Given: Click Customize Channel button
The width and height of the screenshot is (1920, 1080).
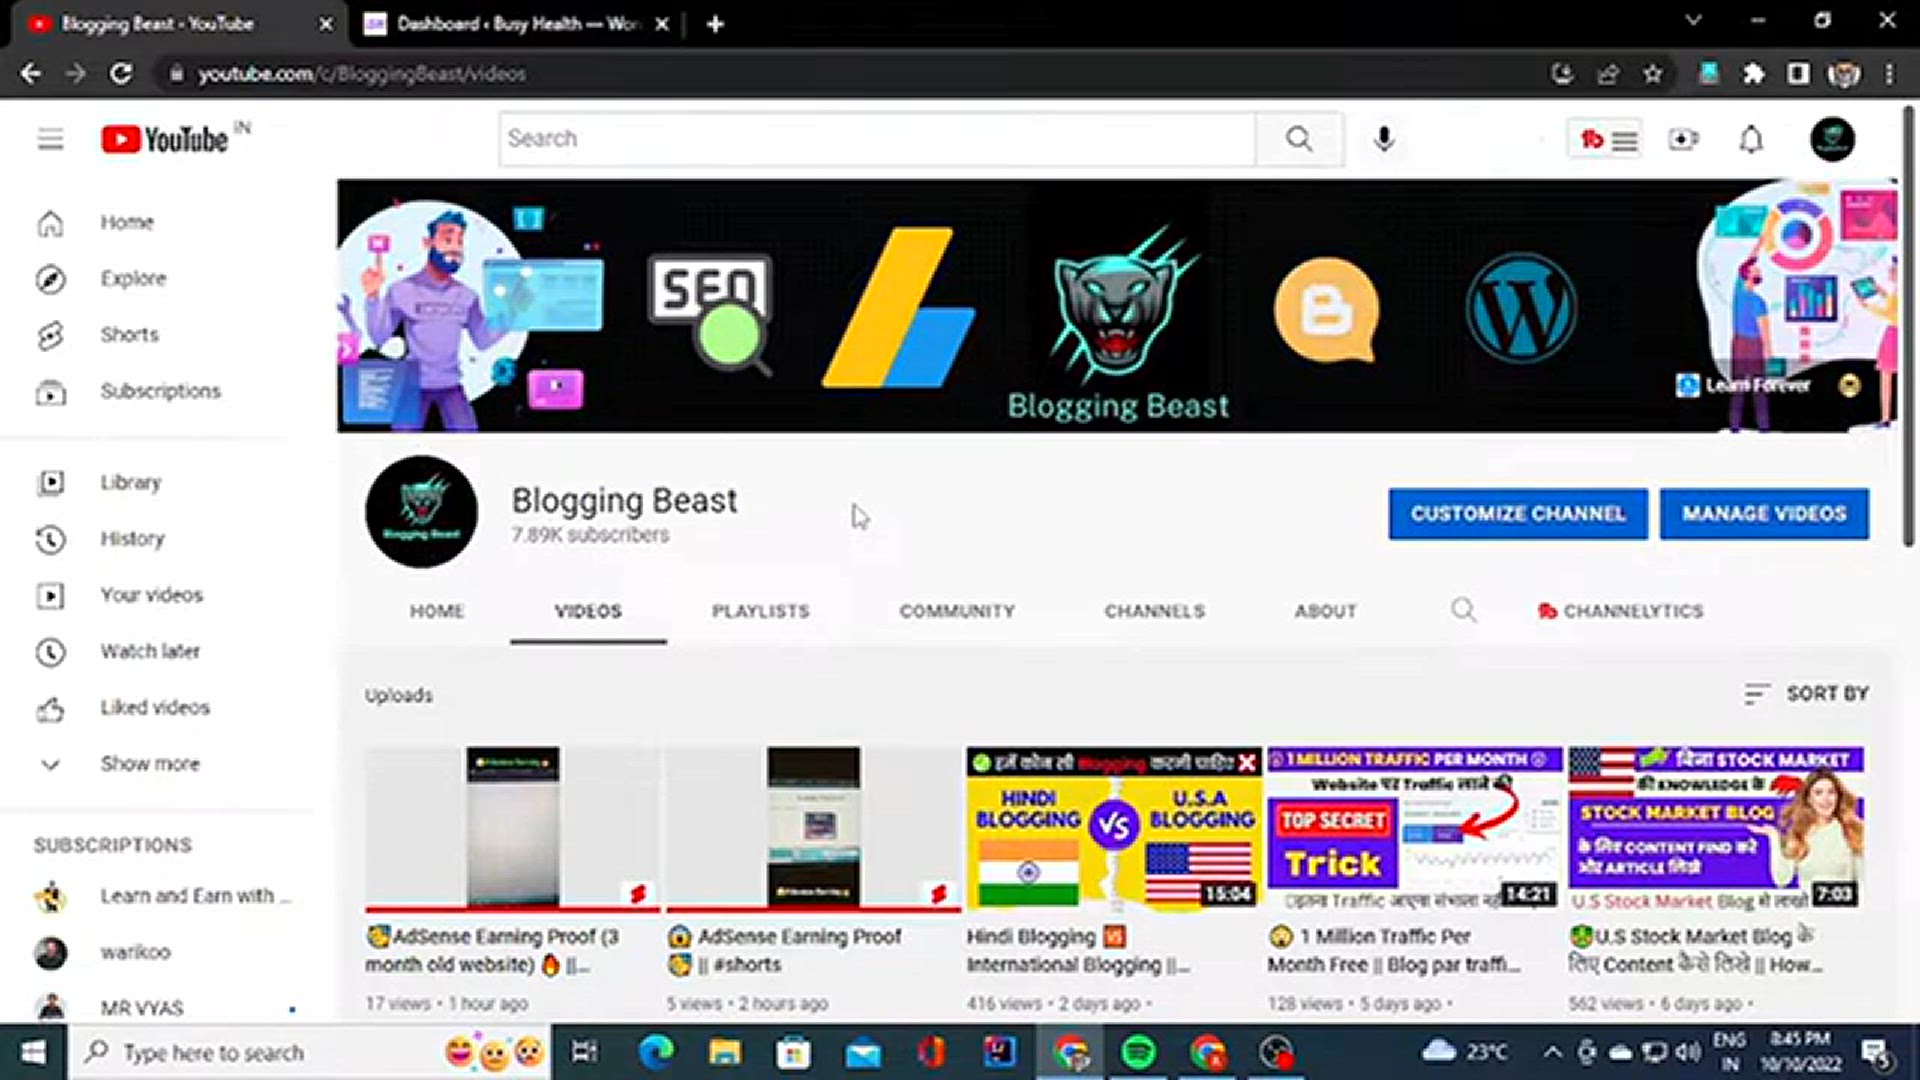Looking at the screenshot, I should (1518, 514).
